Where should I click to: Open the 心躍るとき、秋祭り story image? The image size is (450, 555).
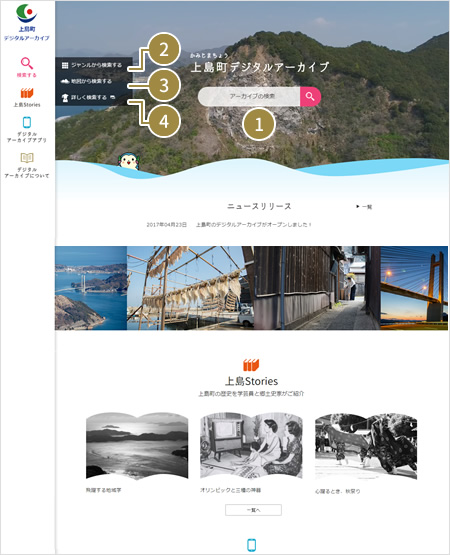pos(366,446)
